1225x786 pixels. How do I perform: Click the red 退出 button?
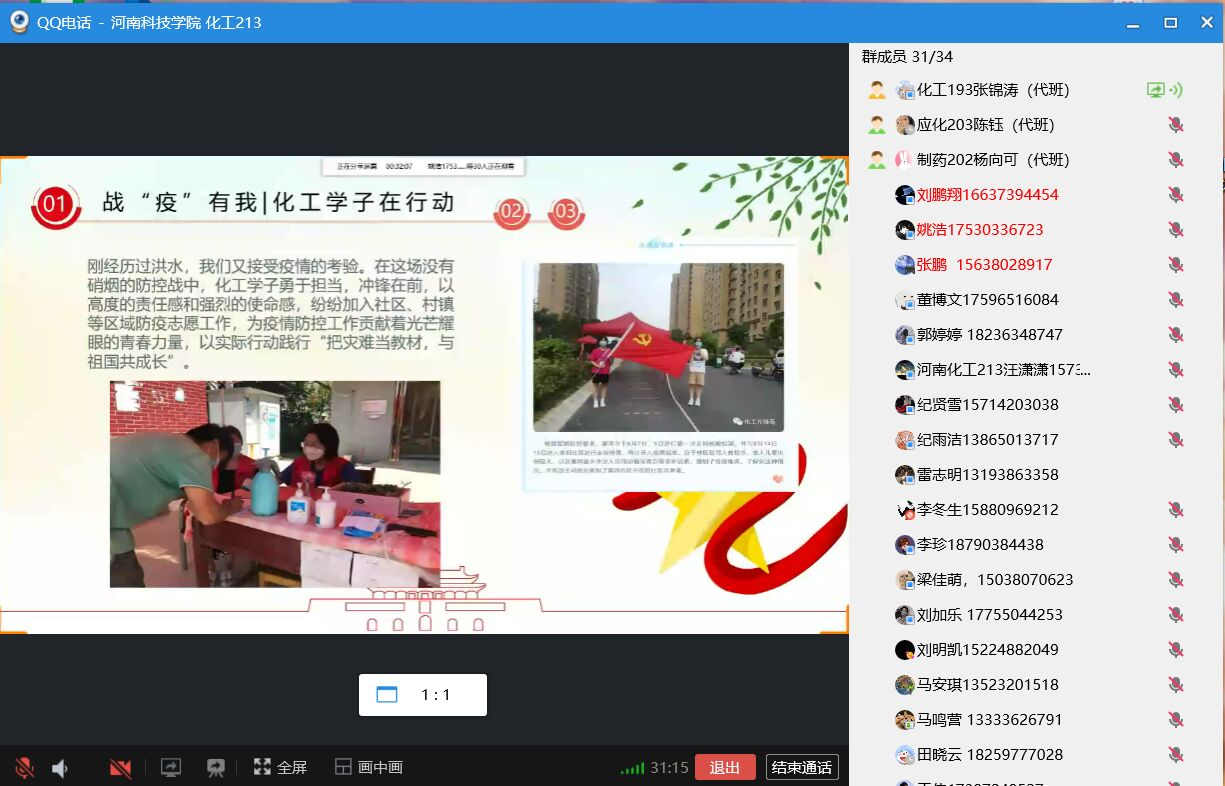pos(725,768)
